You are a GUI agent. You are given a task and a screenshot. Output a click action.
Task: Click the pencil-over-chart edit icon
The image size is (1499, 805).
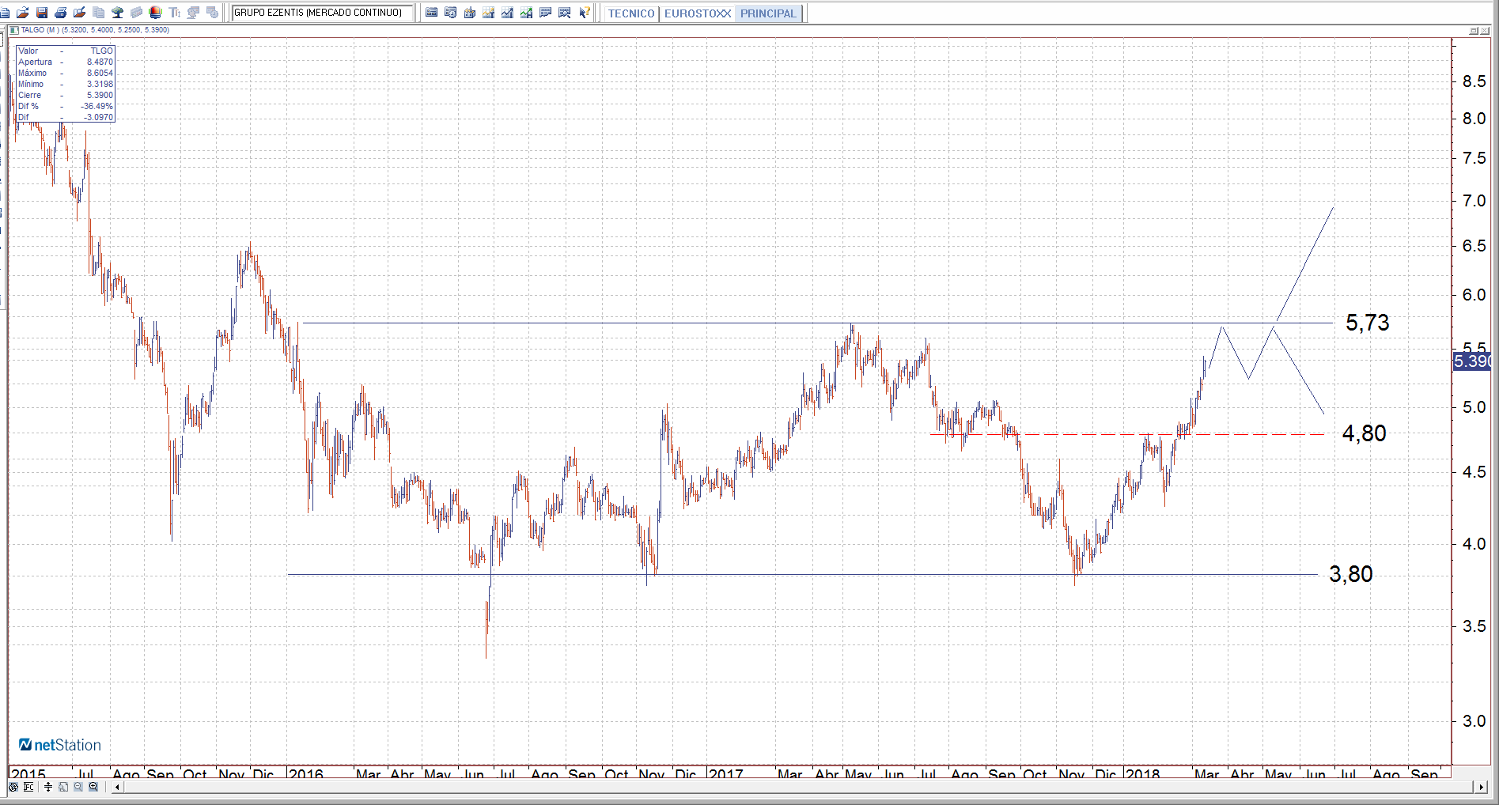point(79,13)
